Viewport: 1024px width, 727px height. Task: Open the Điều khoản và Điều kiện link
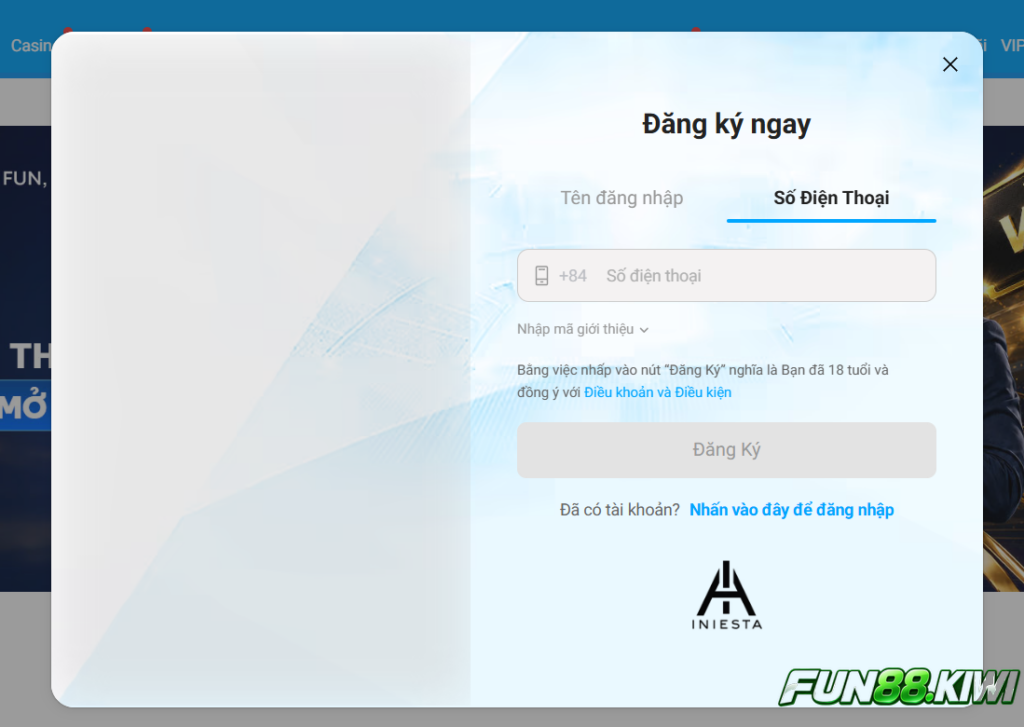[x=658, y=392]
